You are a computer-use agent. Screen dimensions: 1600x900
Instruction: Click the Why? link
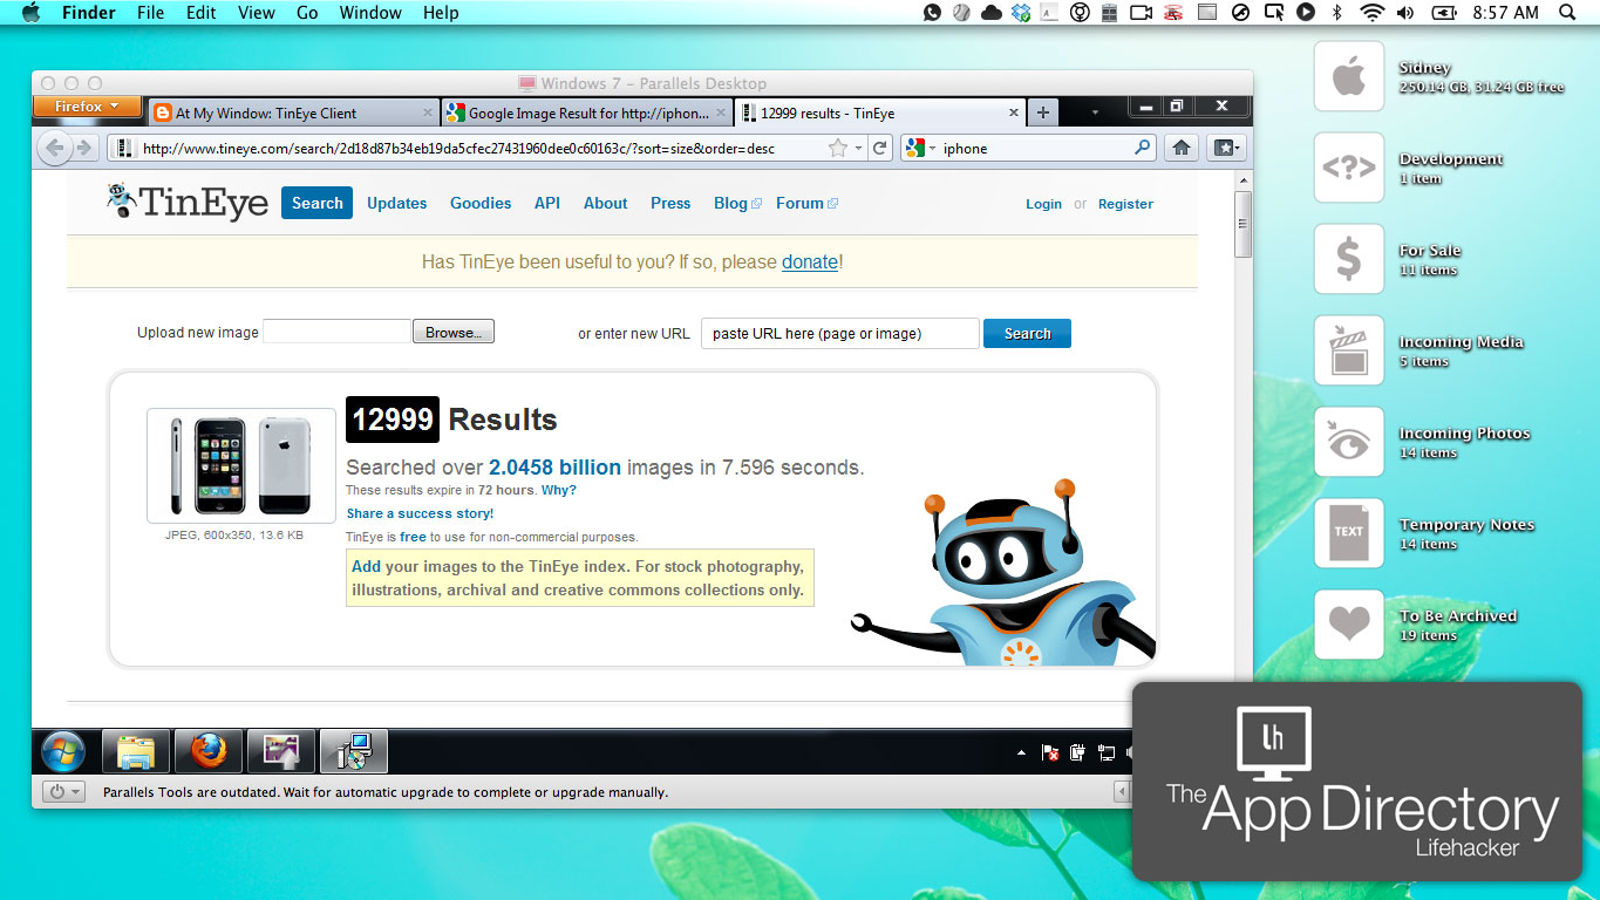[558, 490]
